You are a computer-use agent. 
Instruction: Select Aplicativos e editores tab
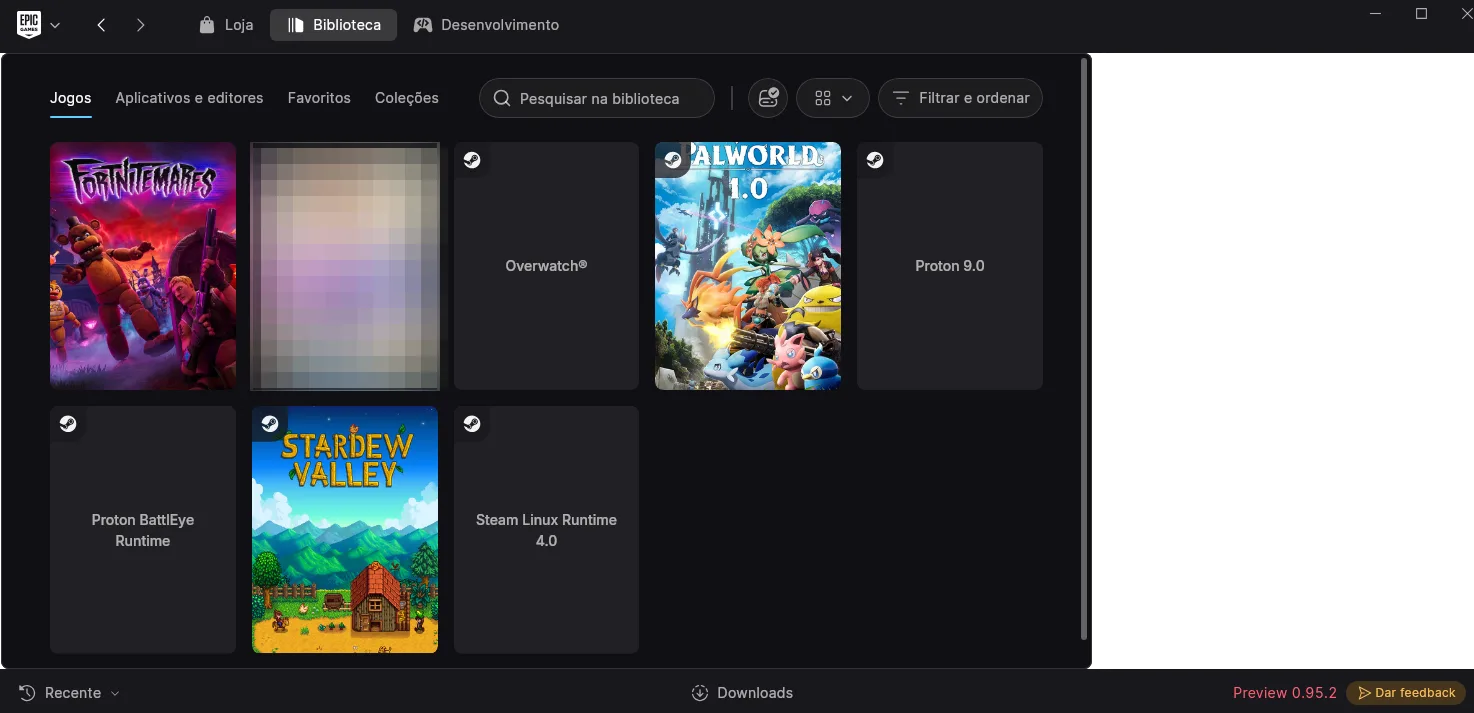point(189,98)
